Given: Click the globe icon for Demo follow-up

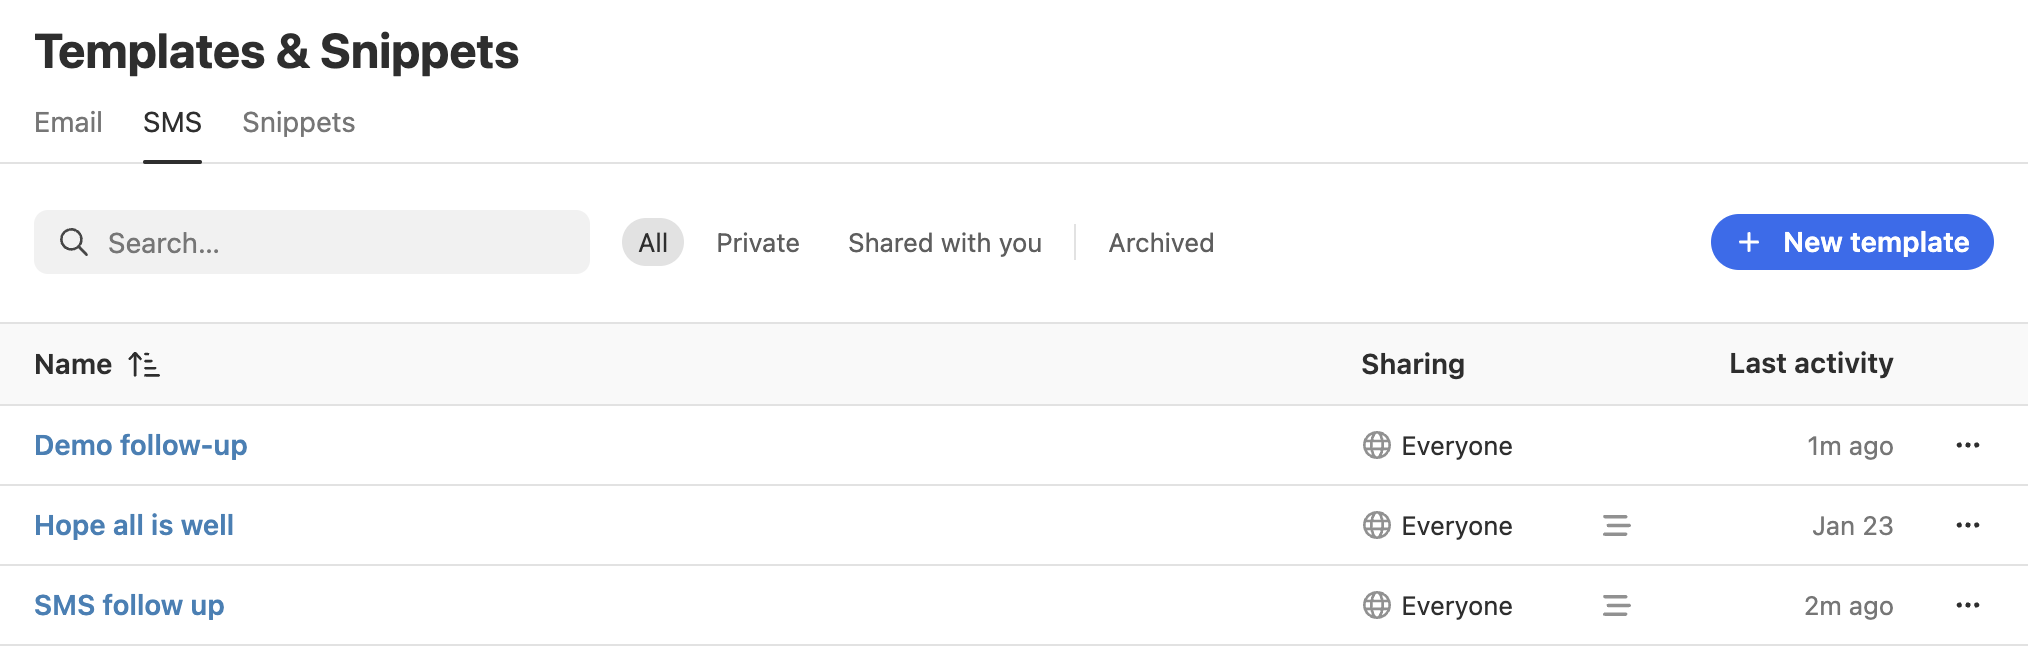Looking at the screenshot, I should [1376, 445].
